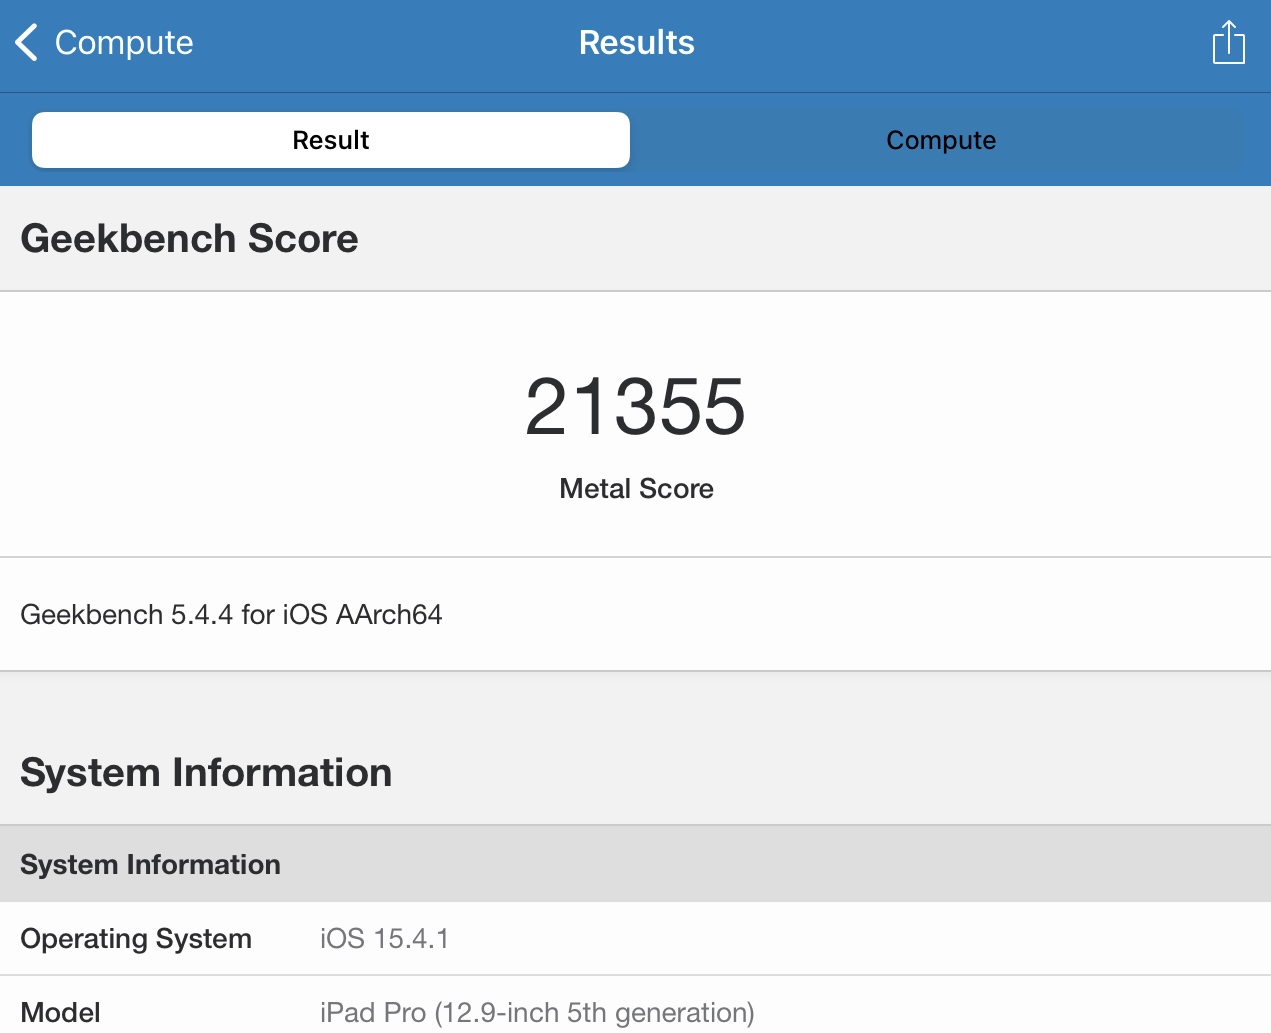The width and height of the screenshot is (1271, 1033).
Task: Select the iOS 15.4.1 value
Action: pos(384,939)
